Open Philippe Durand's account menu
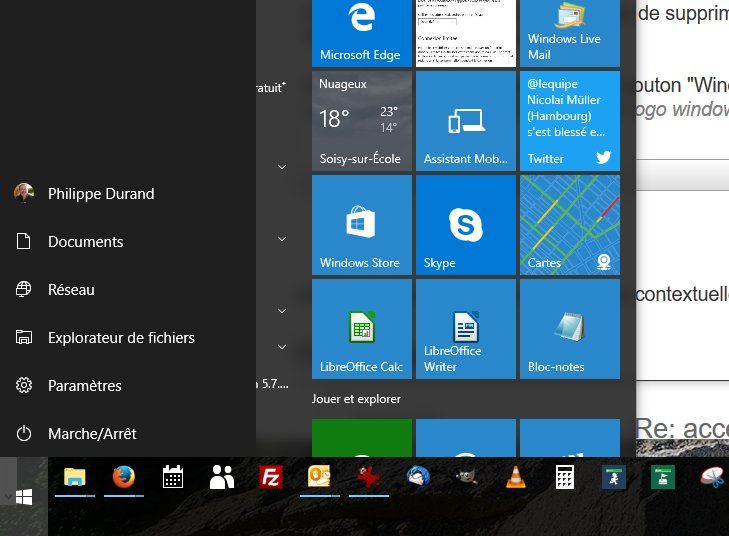729x536 pixels. pyautogui.click(x=128, y=193)
